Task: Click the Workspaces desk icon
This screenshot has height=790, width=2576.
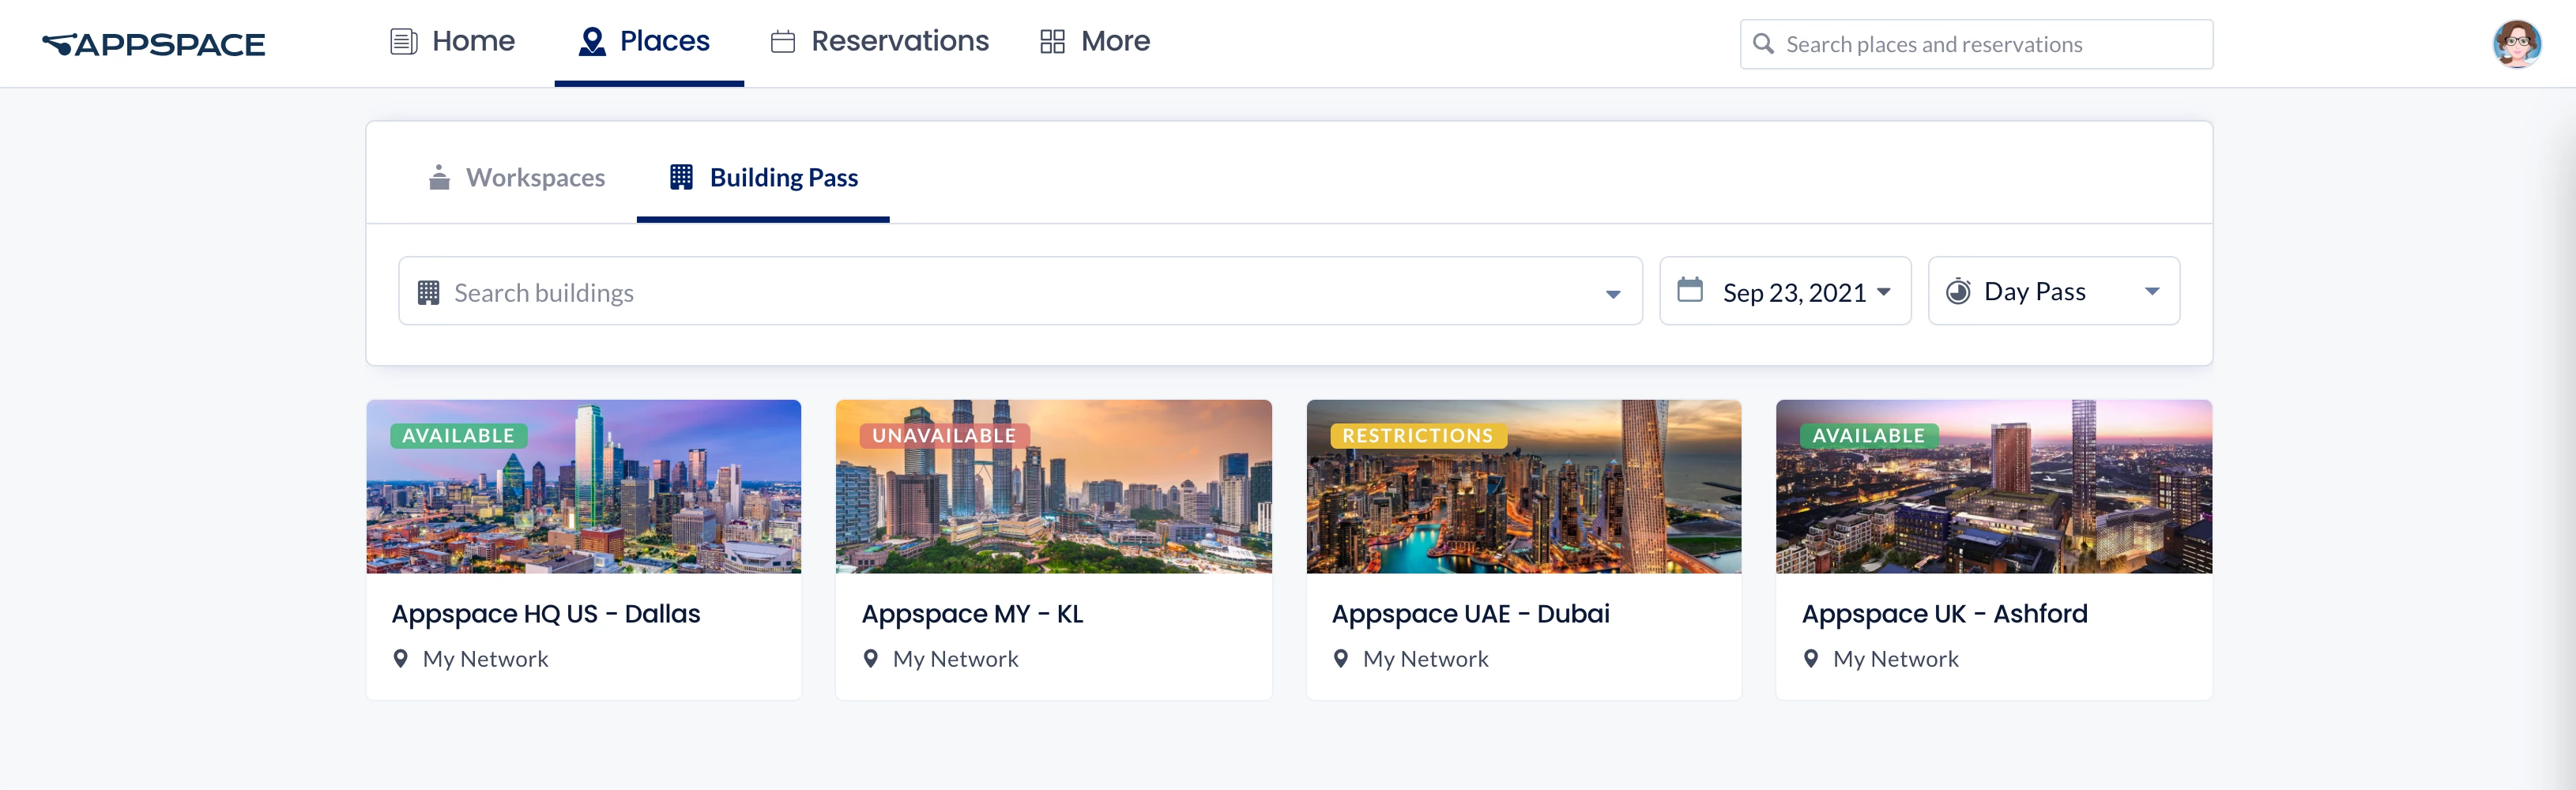Action: (439, 177)
